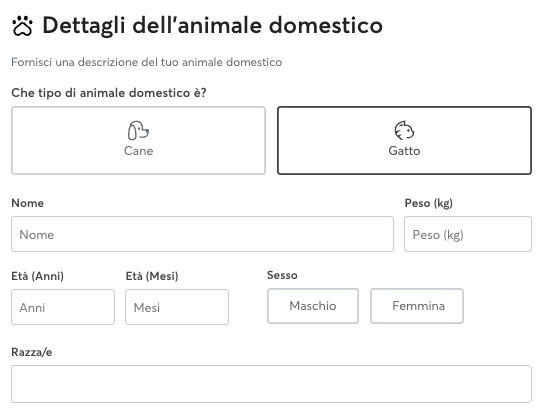Click into the Mesi age field

click(177, 307)
